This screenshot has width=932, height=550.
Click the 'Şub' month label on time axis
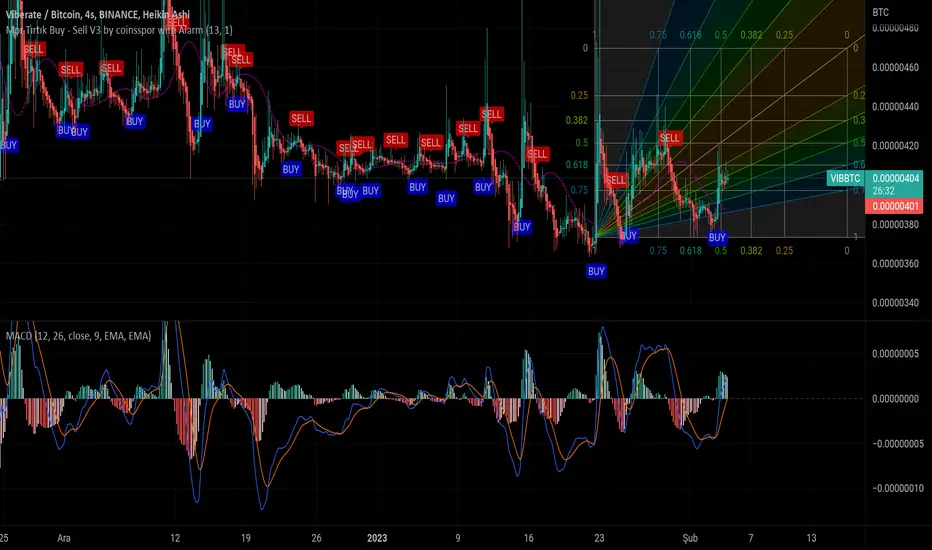click(690, 538)
